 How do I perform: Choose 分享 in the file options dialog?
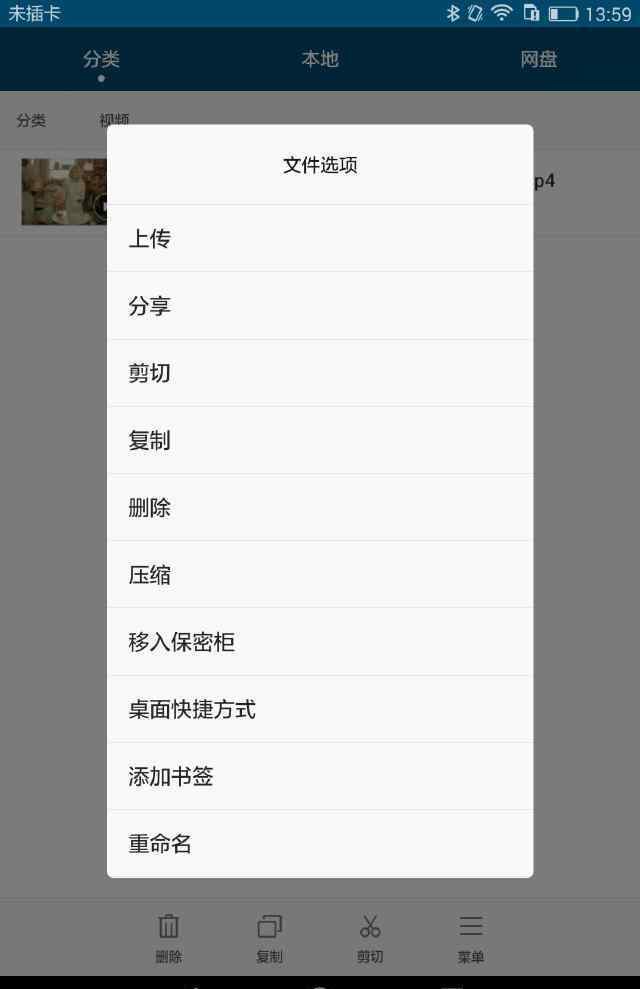(x=320, y=306)
